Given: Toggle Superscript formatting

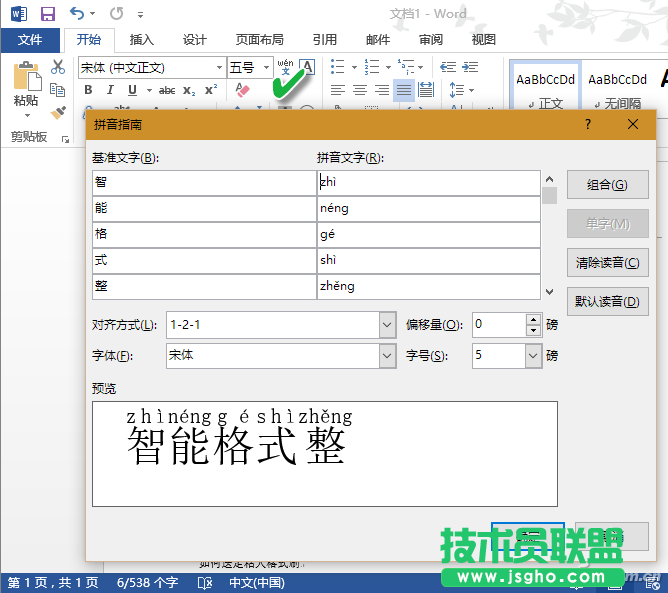Looking at the screenshot, I should click(x=211, y=90).
